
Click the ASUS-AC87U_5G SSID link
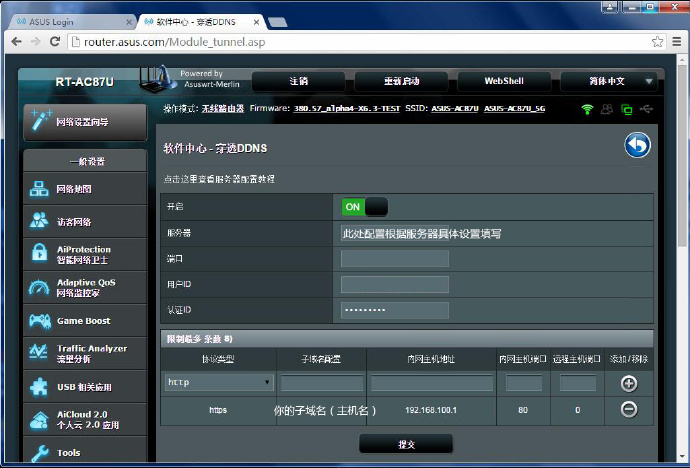(514, 109)
